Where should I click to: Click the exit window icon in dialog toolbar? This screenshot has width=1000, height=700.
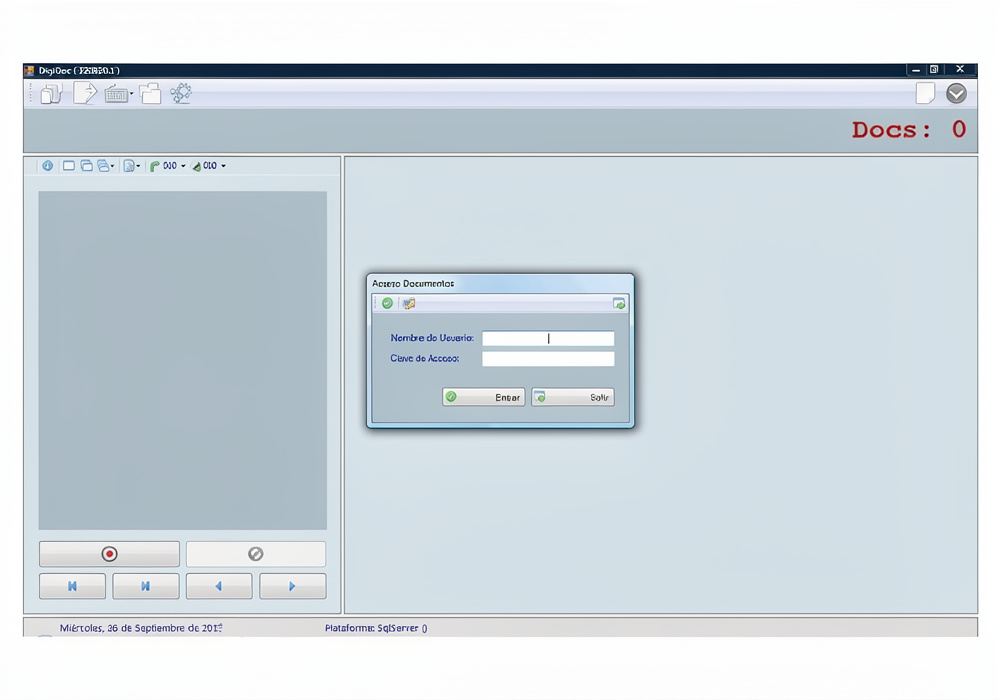[619, 303]
